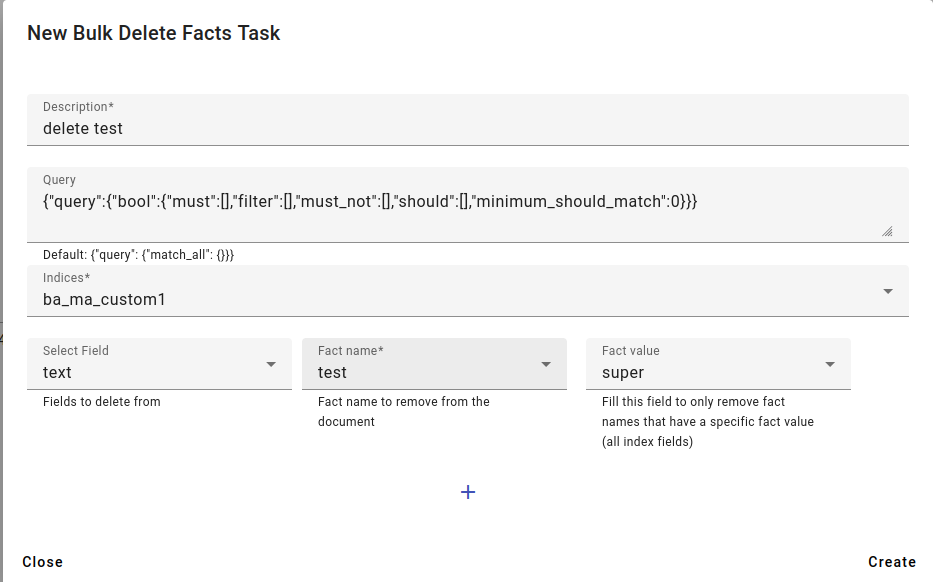Click the 'New Bulk Delete Facts Task' title
The width and height of the screenshot is (933, 582).
click(x=154, y=33)
